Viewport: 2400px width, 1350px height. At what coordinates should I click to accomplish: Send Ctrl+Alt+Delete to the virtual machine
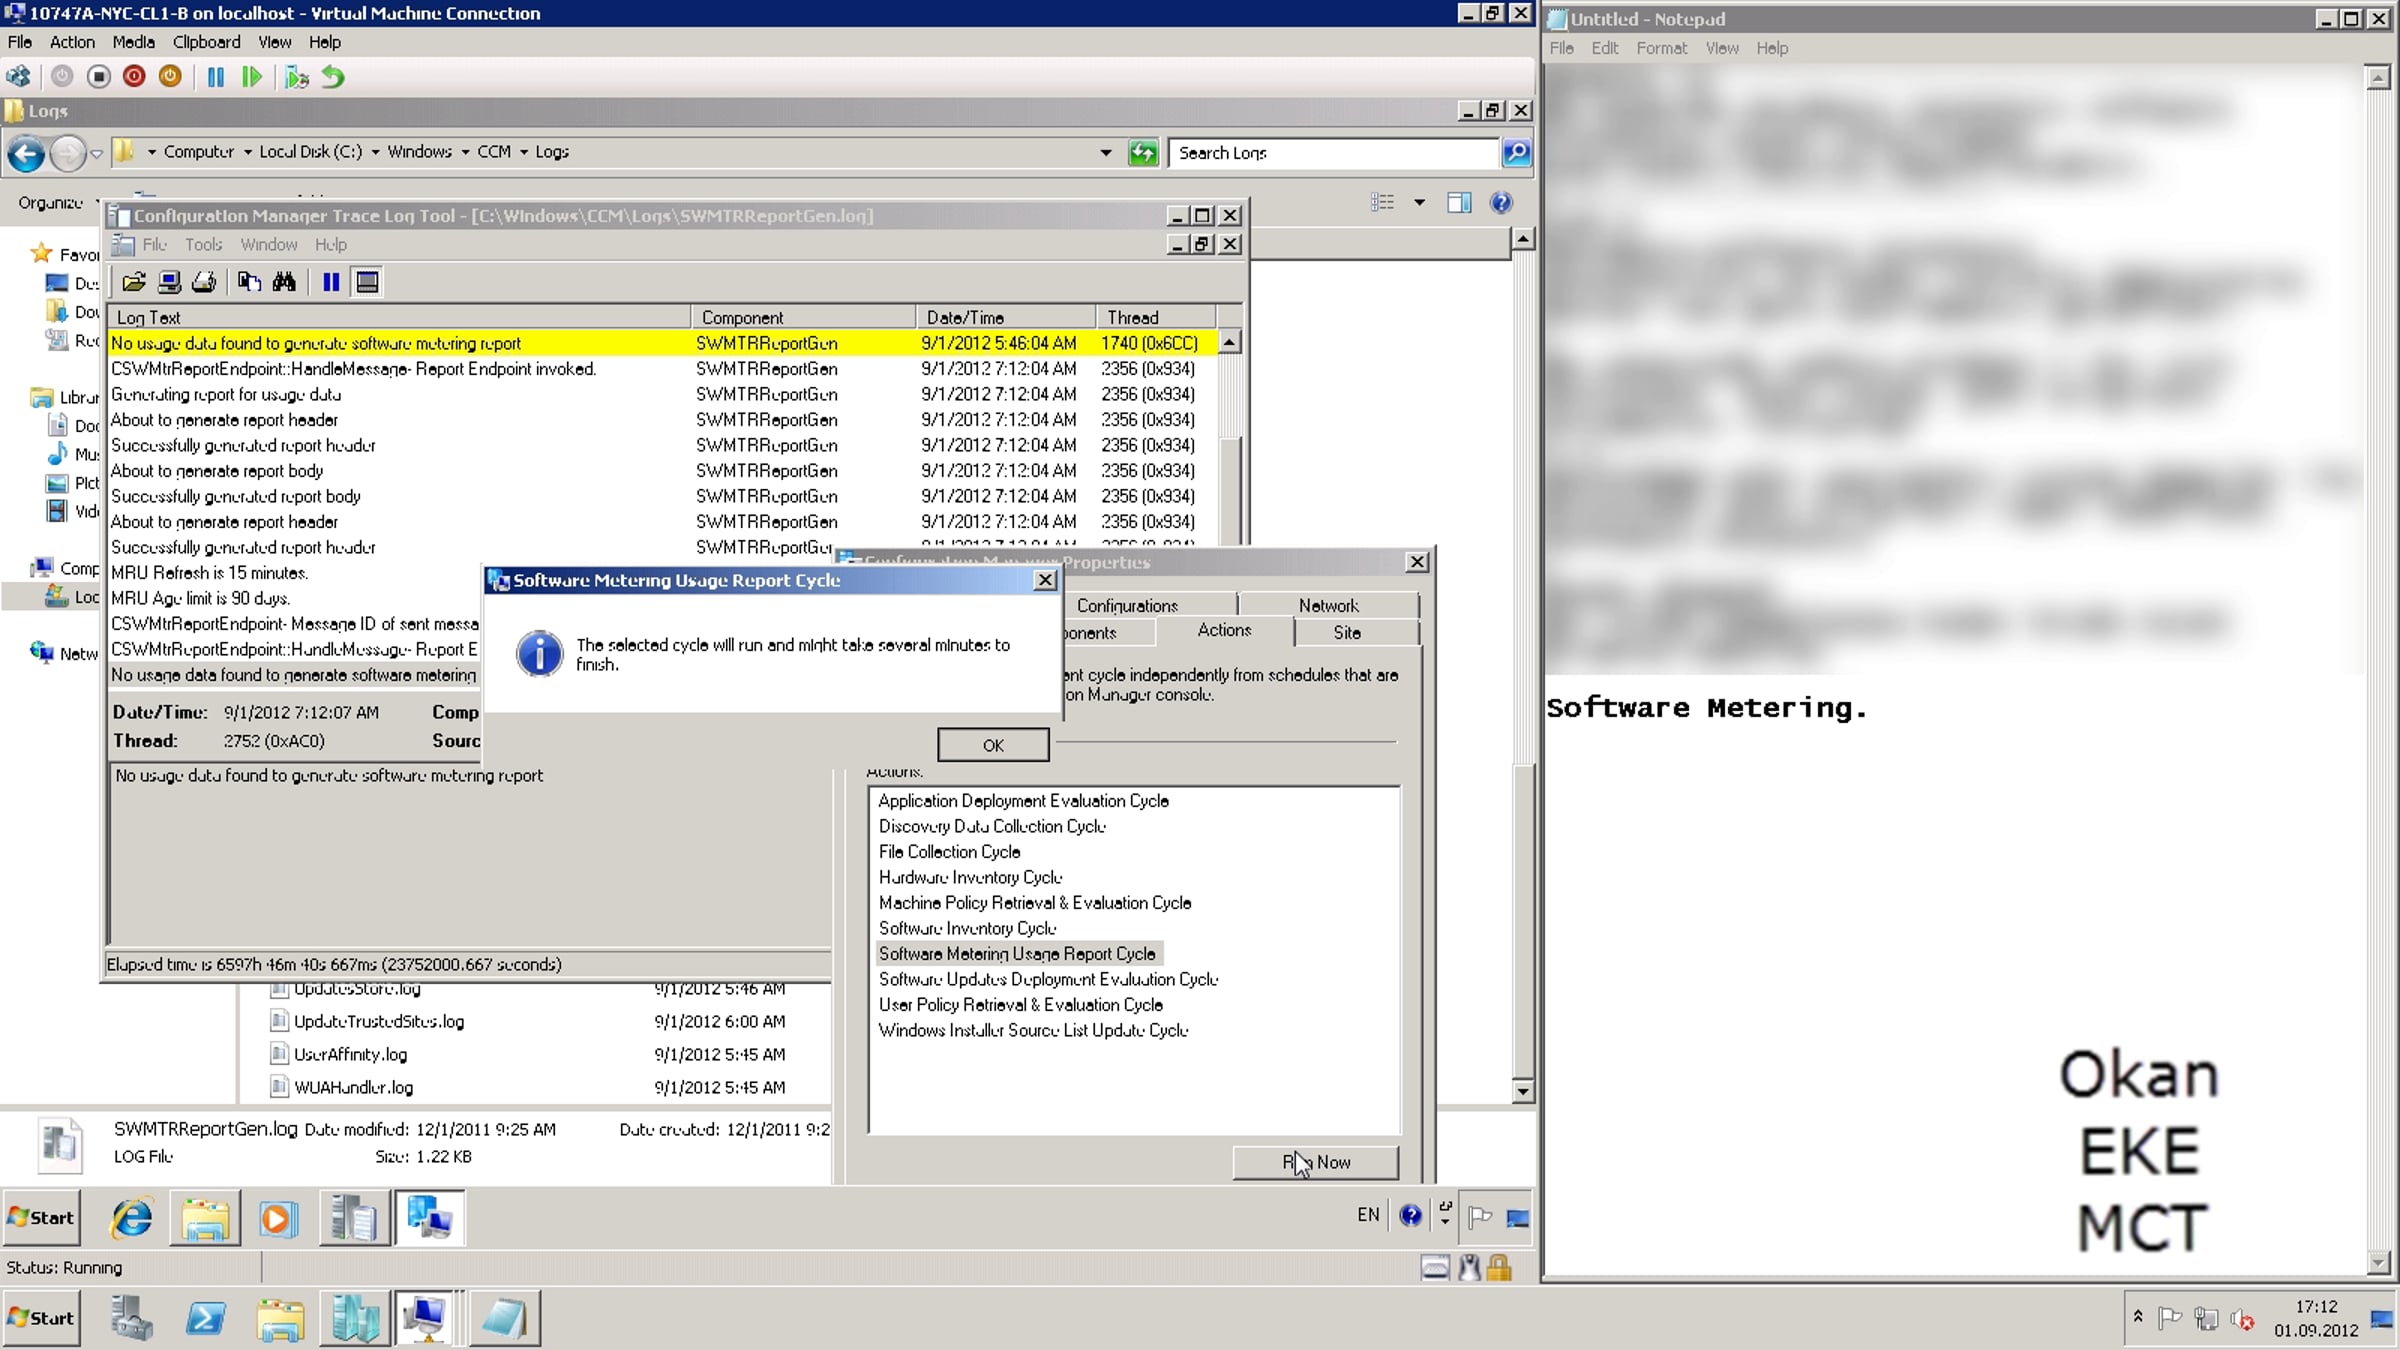point(19,77)
